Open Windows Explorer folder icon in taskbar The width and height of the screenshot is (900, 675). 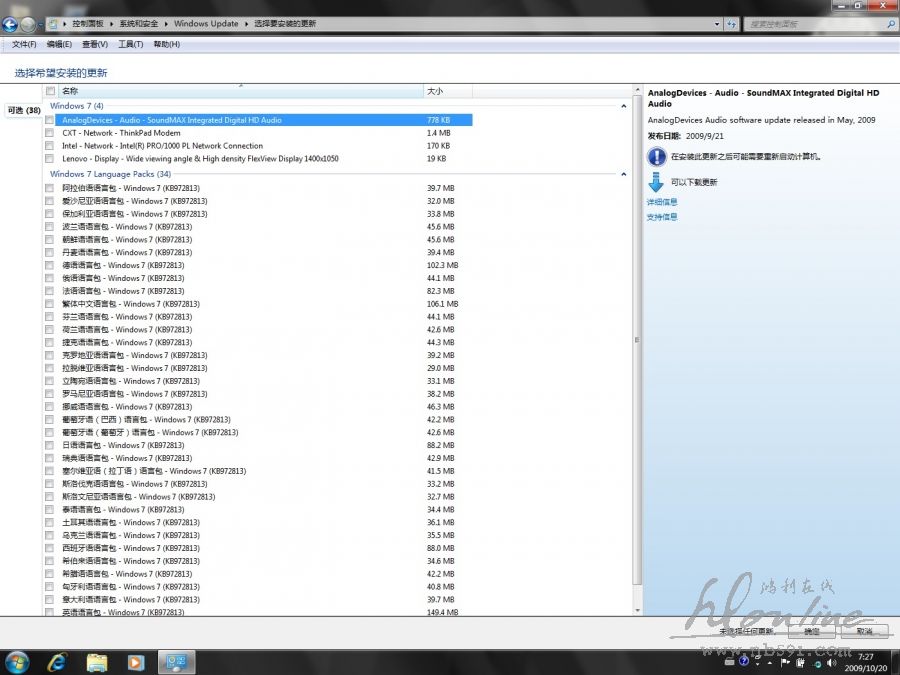[97, 661]
